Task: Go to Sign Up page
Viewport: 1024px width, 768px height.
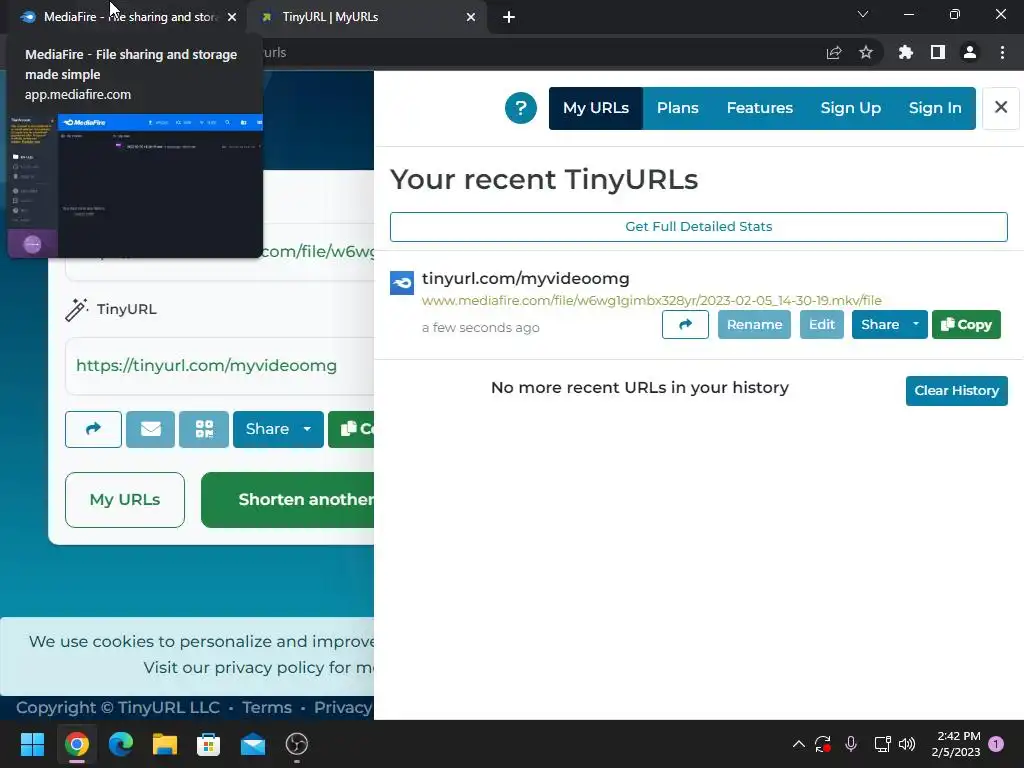Action: (x=850, y=108)
